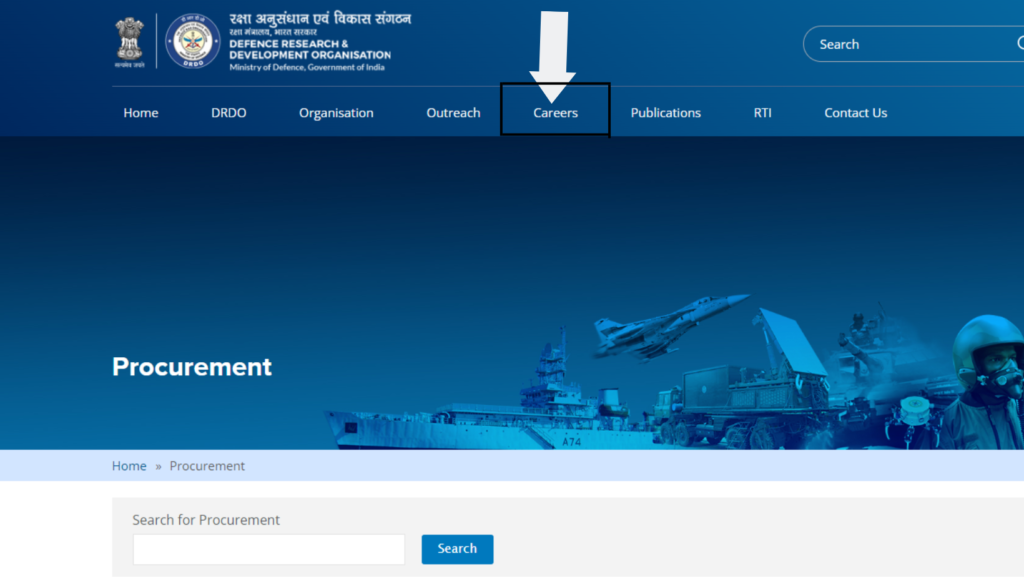Viewport: 1024px width, 577px height.
Task: Click the Home breadcrumb link
Action: tap(129, 466)
